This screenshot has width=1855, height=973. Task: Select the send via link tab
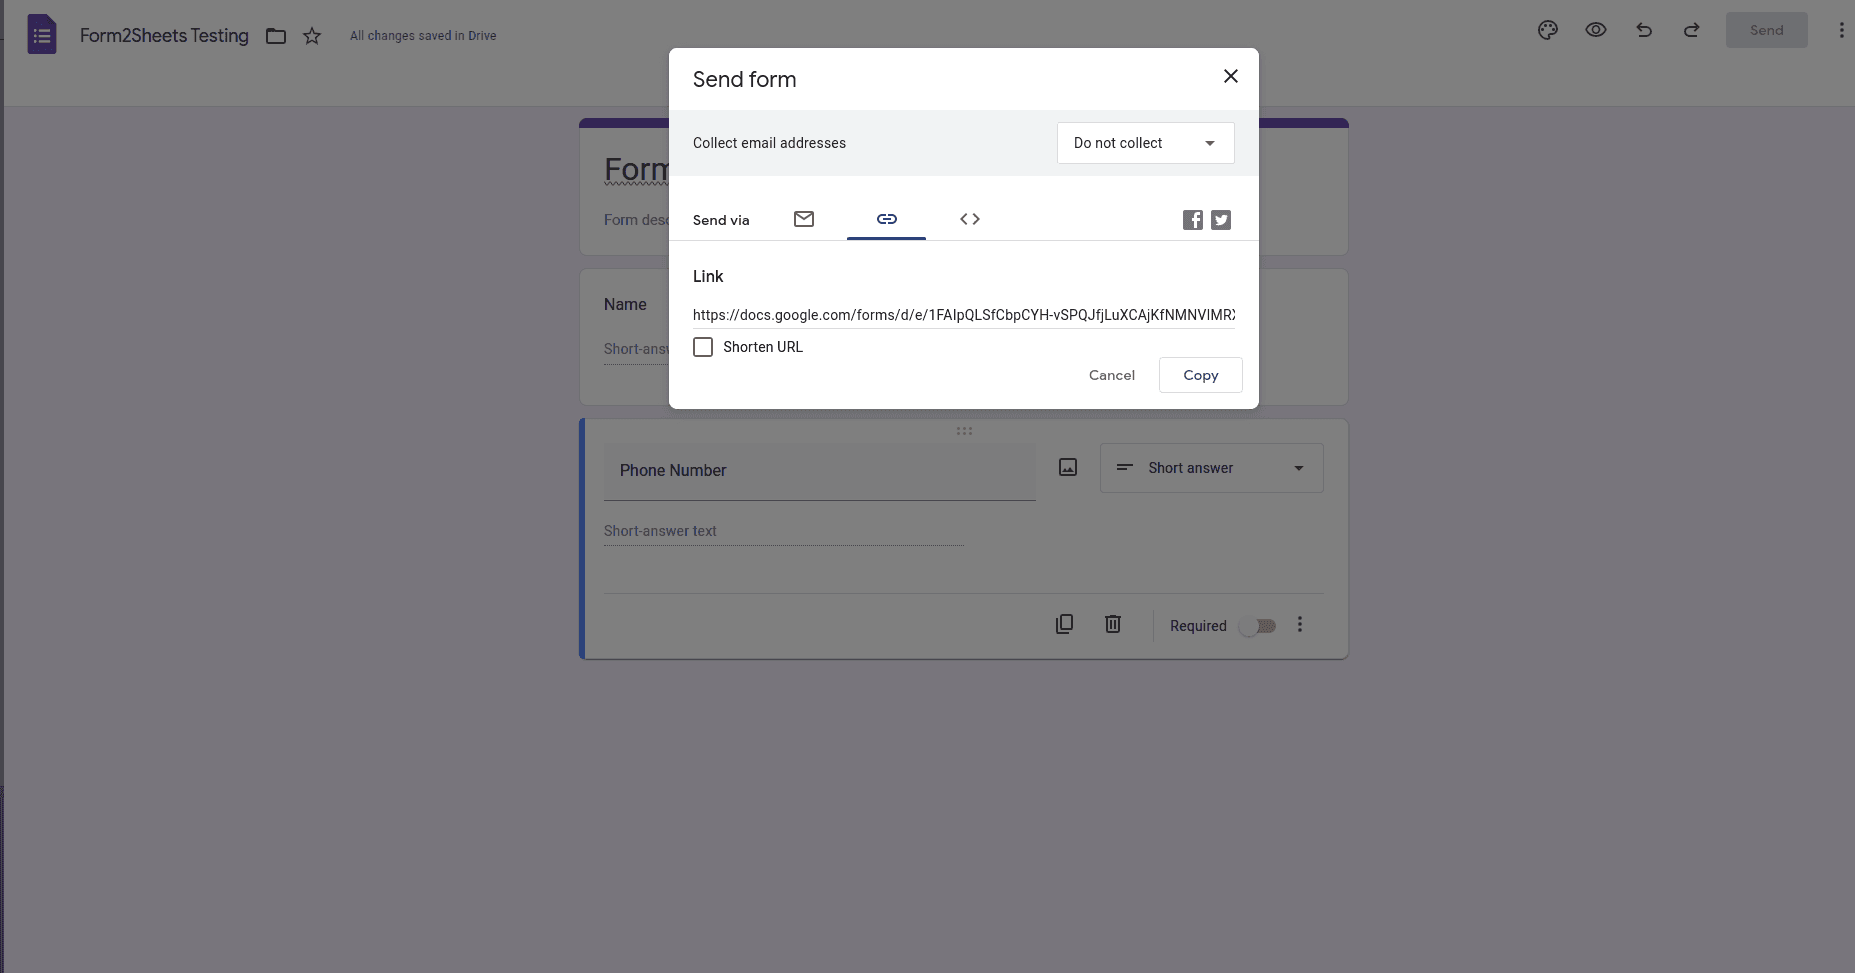(x=887, y=219)
